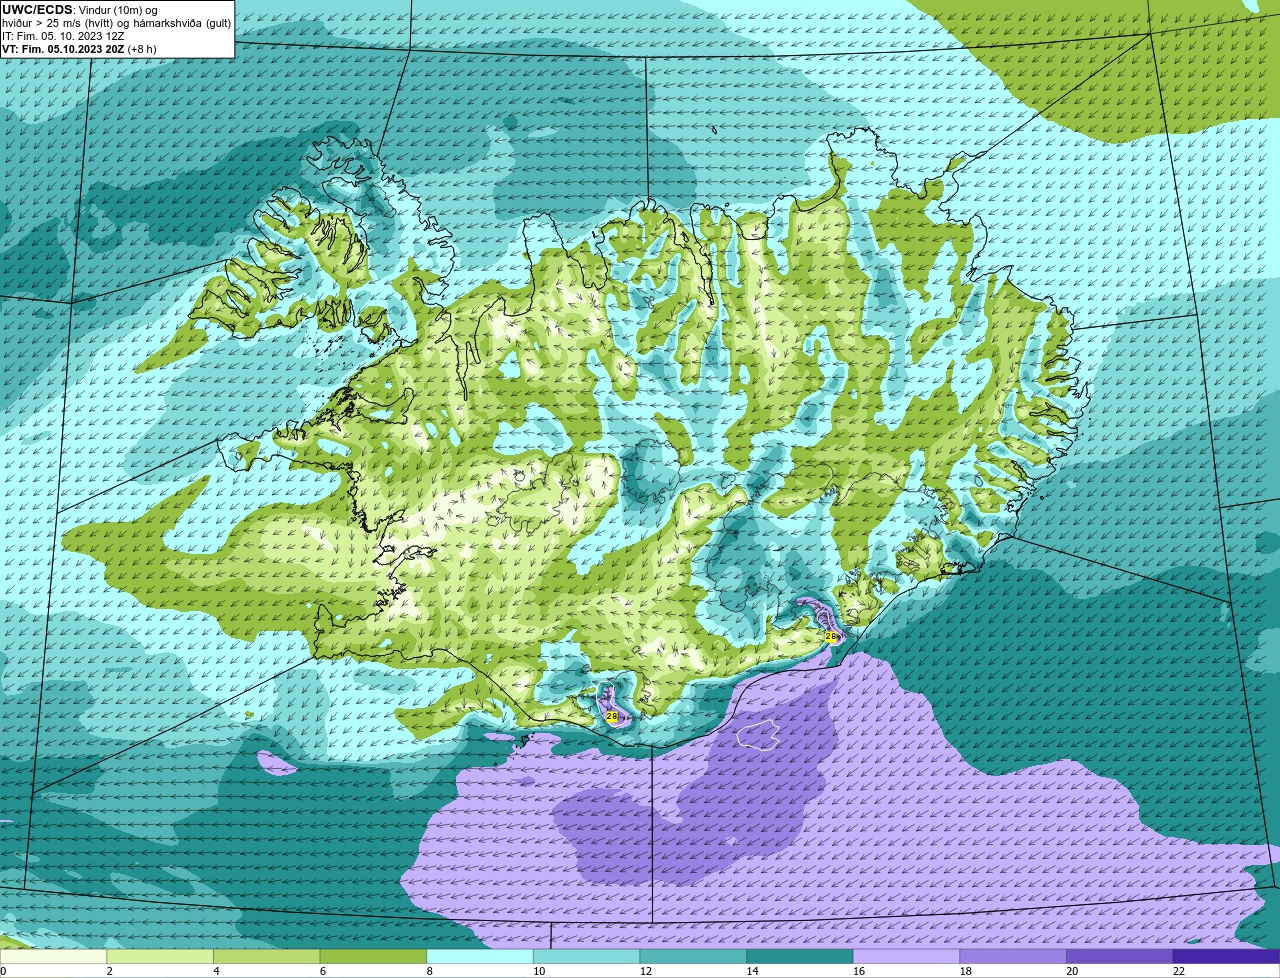Select the 2–4 m/s light green legend swatch
Screen dimensions: 1280x978
tap(160, 957)
